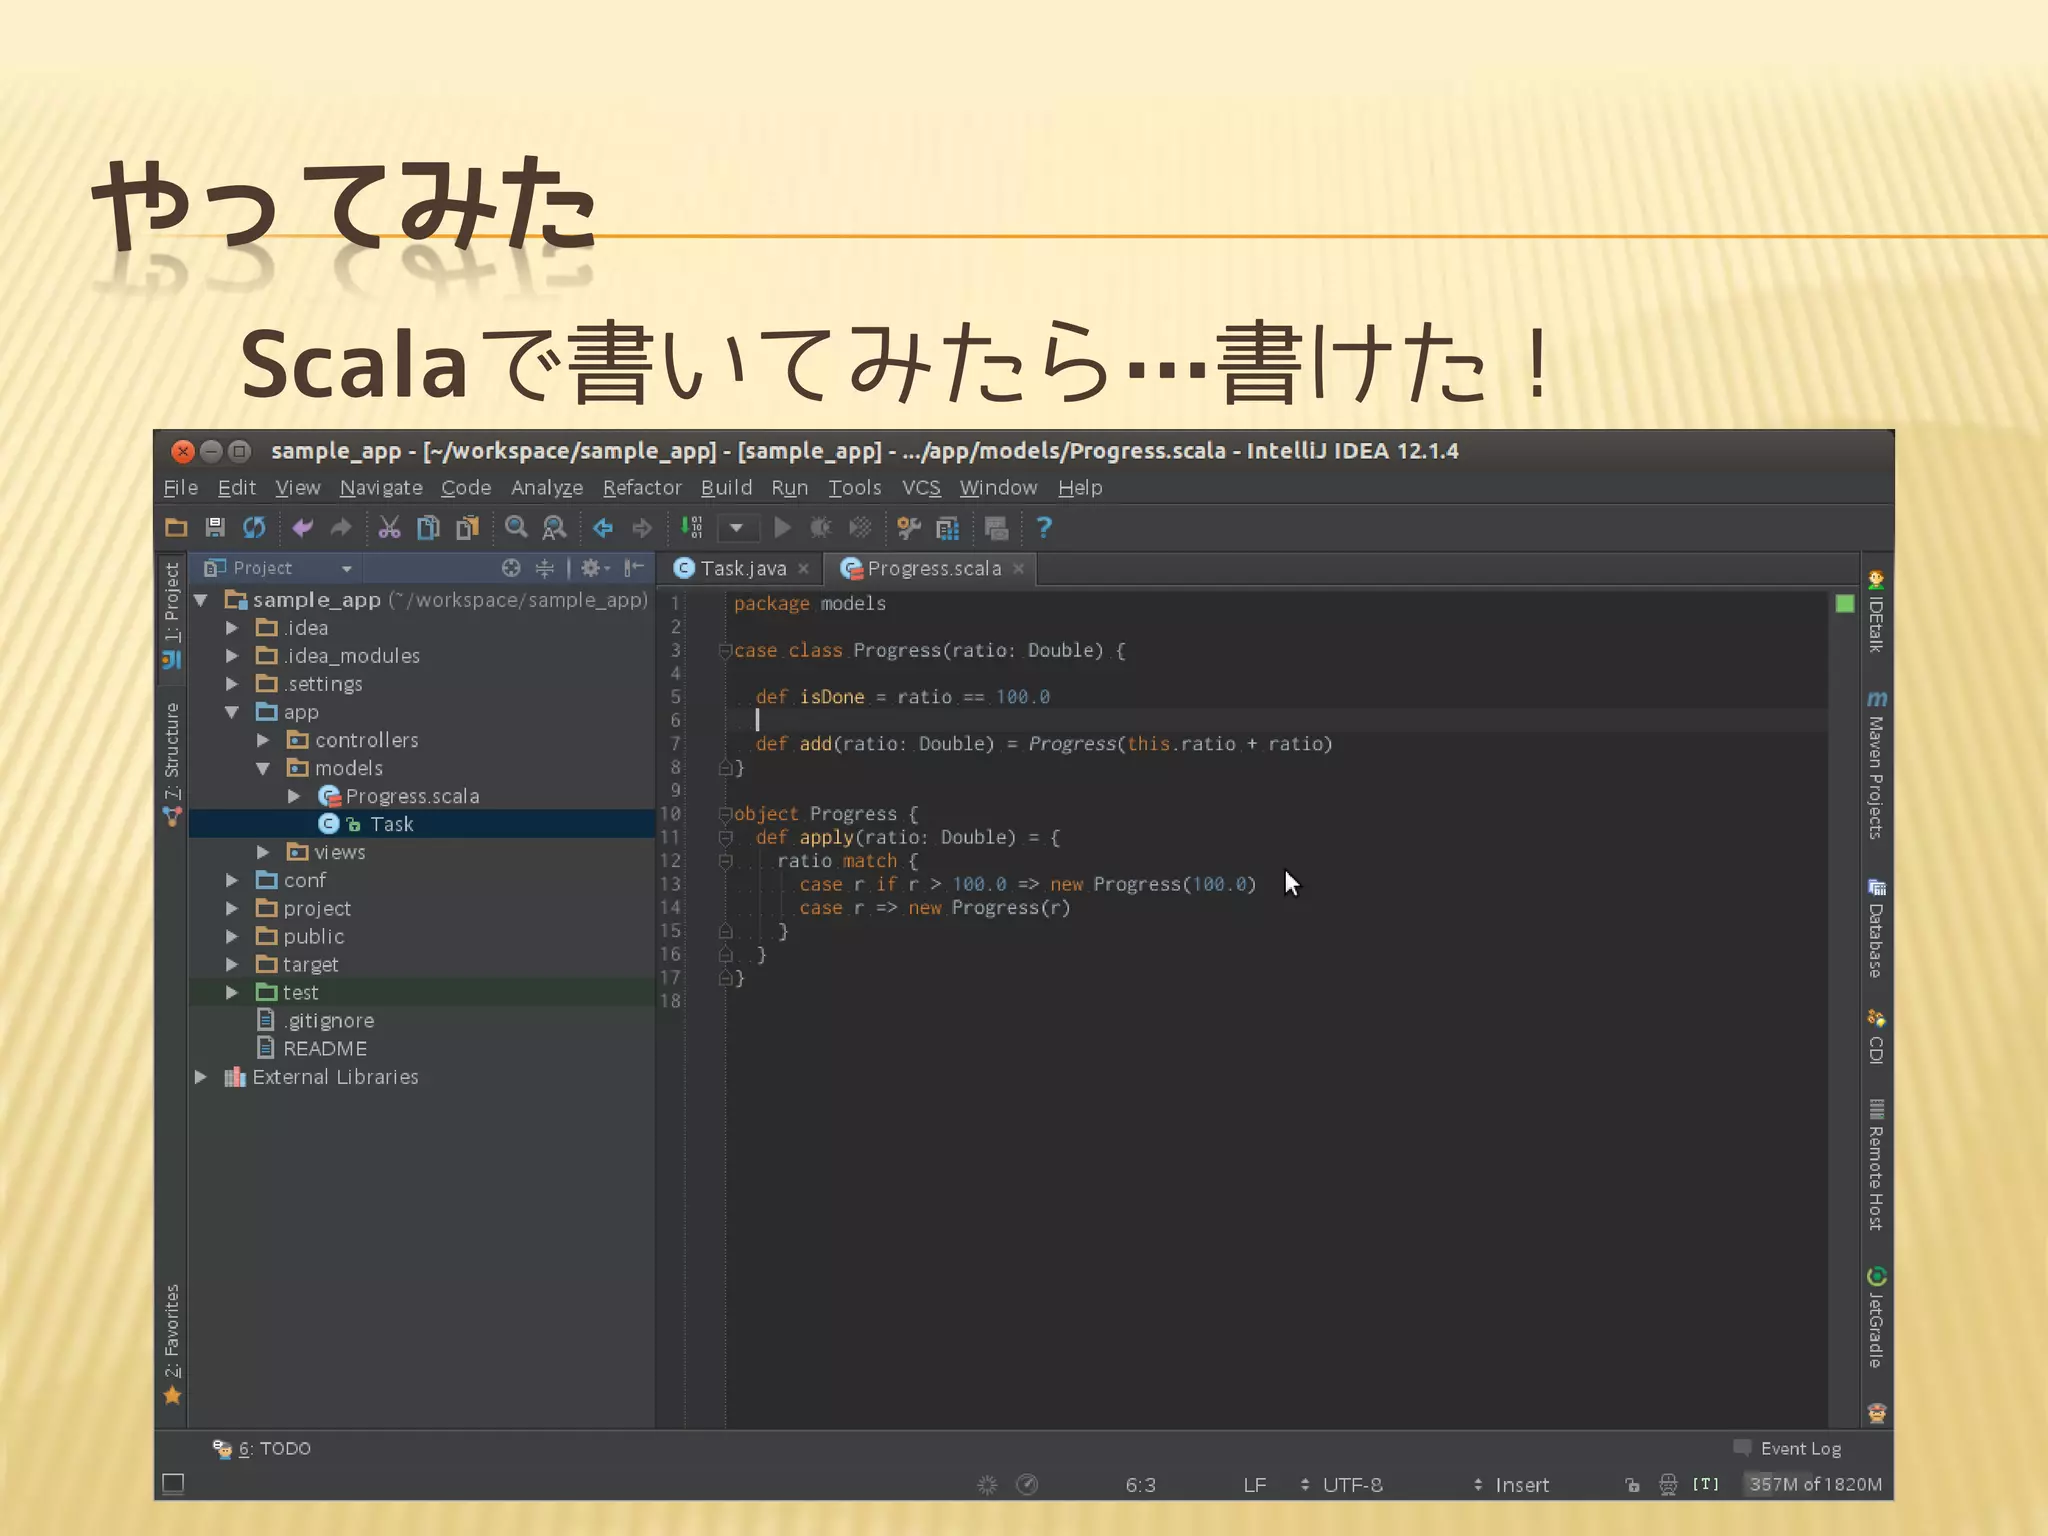Select the conf folder

coord(304,880)
